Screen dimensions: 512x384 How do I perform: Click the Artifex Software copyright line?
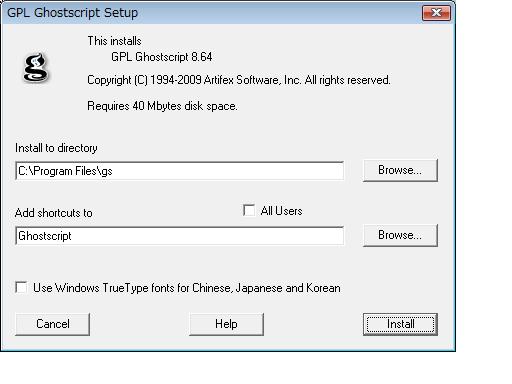239,80
